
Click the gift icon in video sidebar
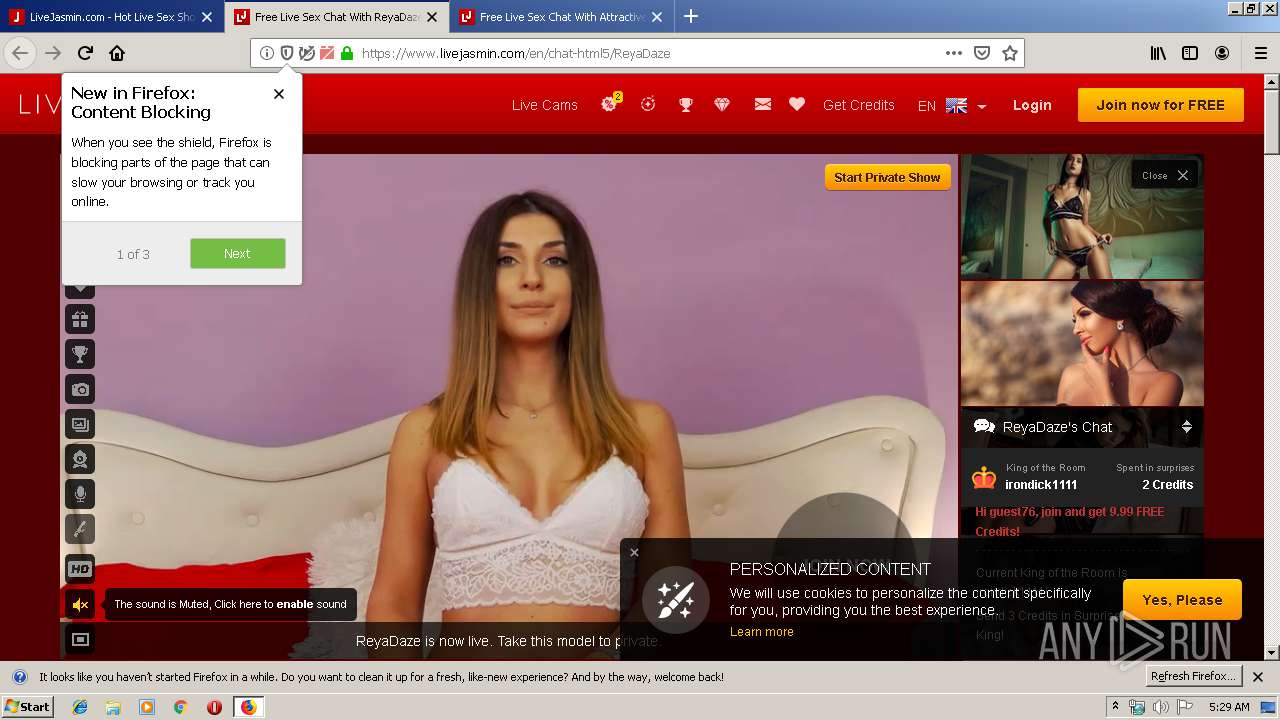(x=80, y=319)
